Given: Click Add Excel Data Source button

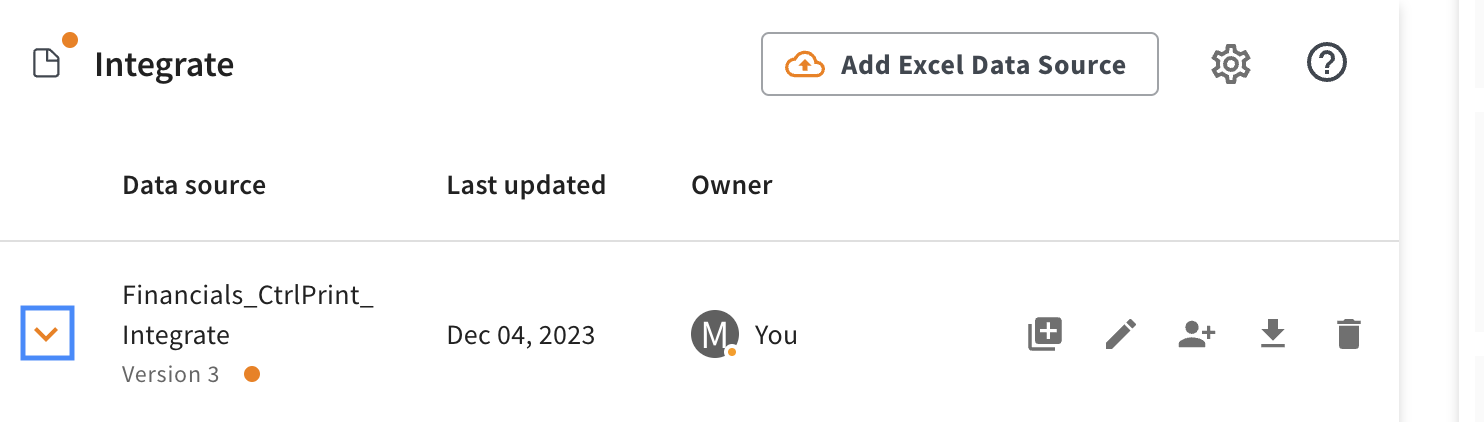Looking at the screenshot, I should point(960,64).
